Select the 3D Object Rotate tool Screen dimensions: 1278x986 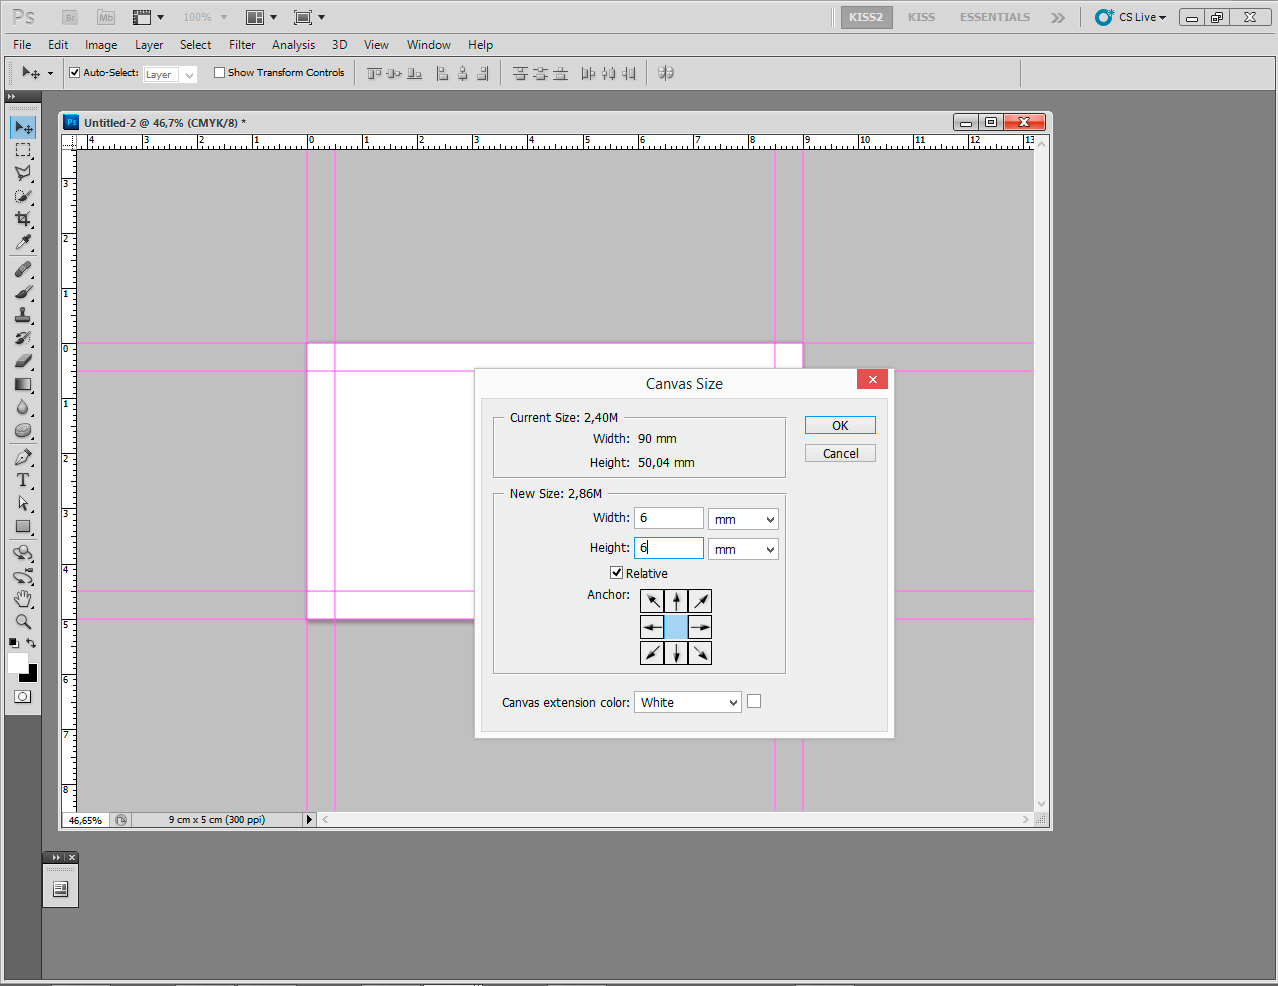(23, 554)
